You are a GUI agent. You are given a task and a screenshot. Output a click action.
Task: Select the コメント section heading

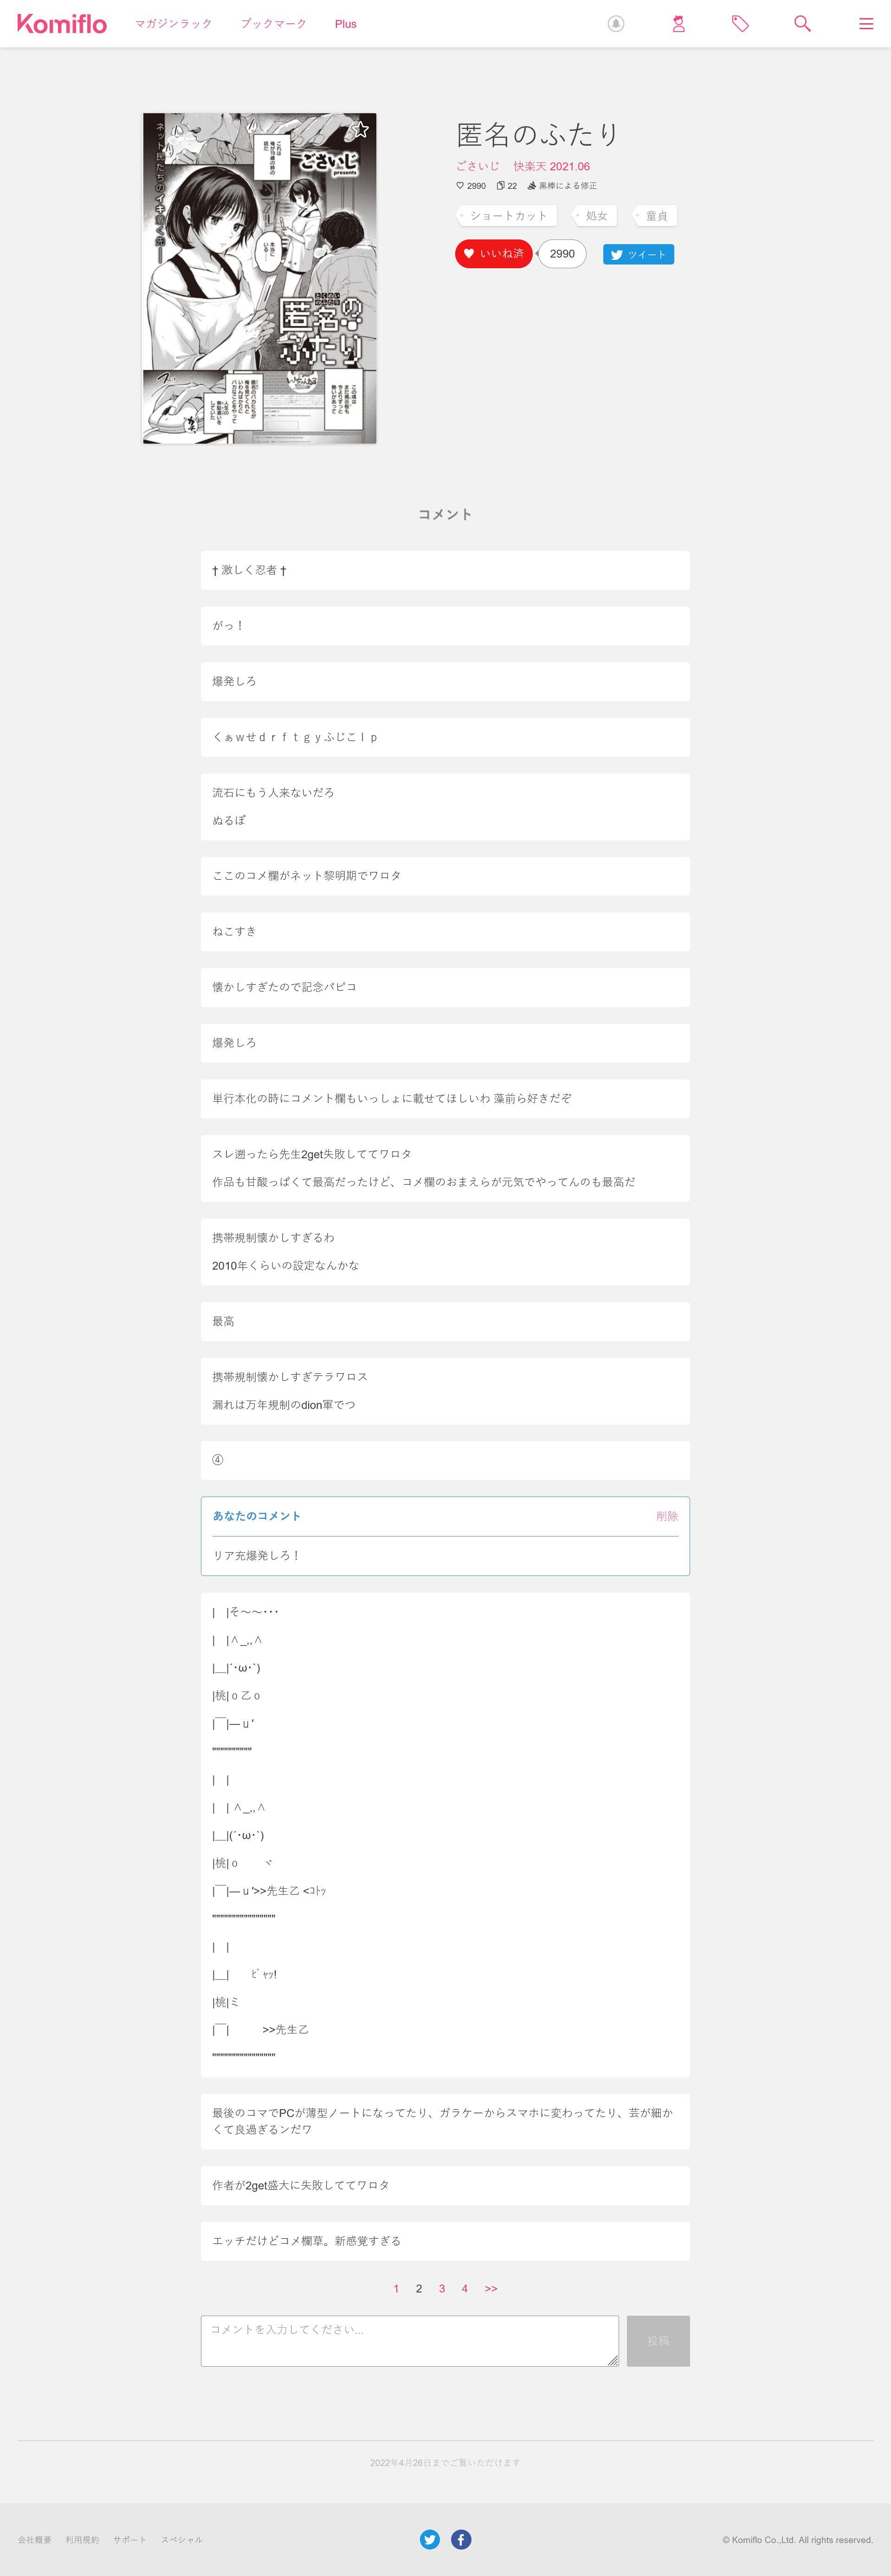point(445,514)
